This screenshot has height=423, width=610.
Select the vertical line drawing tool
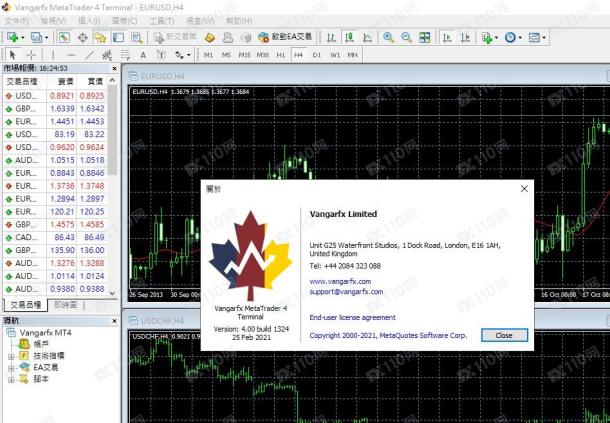(x=53, y=55)
